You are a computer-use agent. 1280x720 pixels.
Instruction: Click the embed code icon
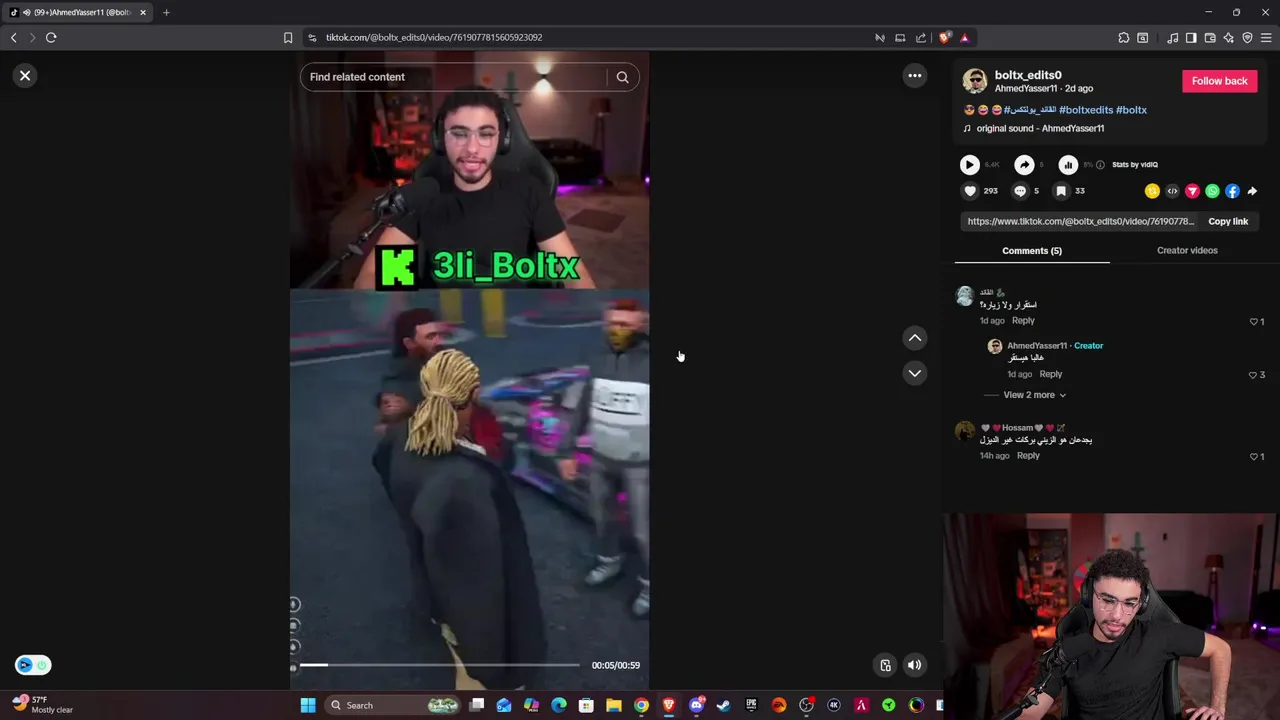pos(1172,191)
